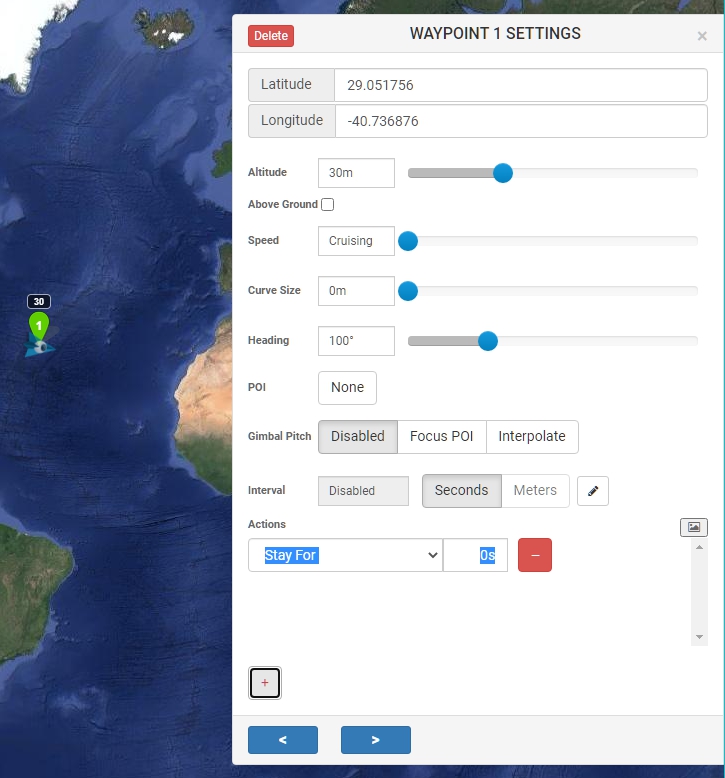
Task: Select green waypoint 1 marker on map
Action: pos(39,326)
